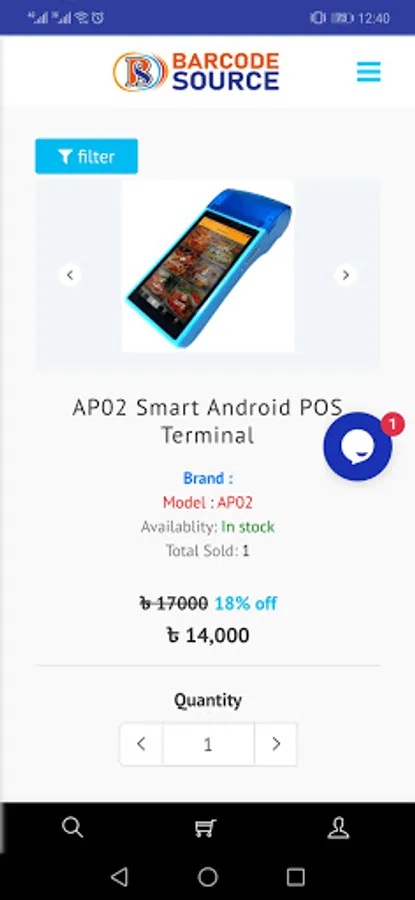Open the filter button
415x900 pixels.
click(x=86, y=156)
